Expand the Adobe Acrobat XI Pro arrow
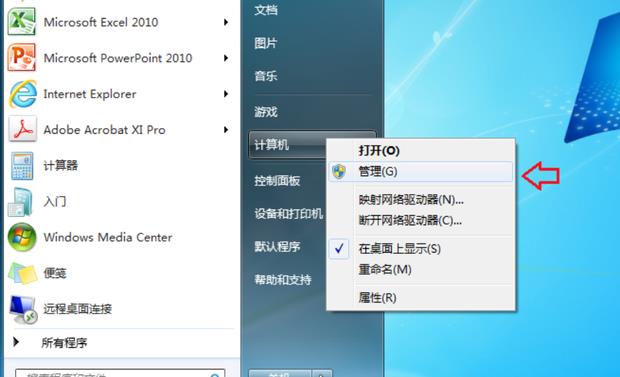This screenshot has width=620, height=377. pos(226,130)
